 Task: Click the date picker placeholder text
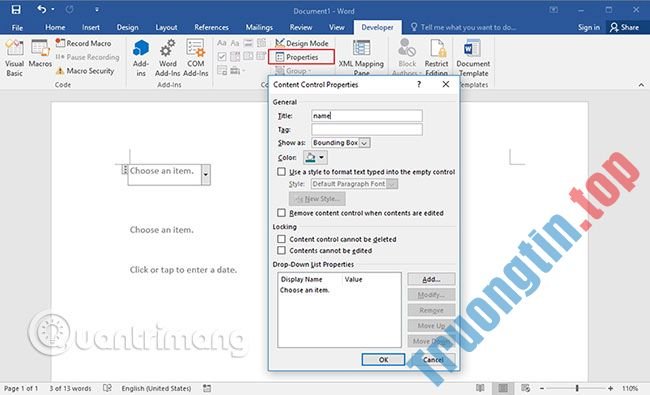(x=183, y=270)
